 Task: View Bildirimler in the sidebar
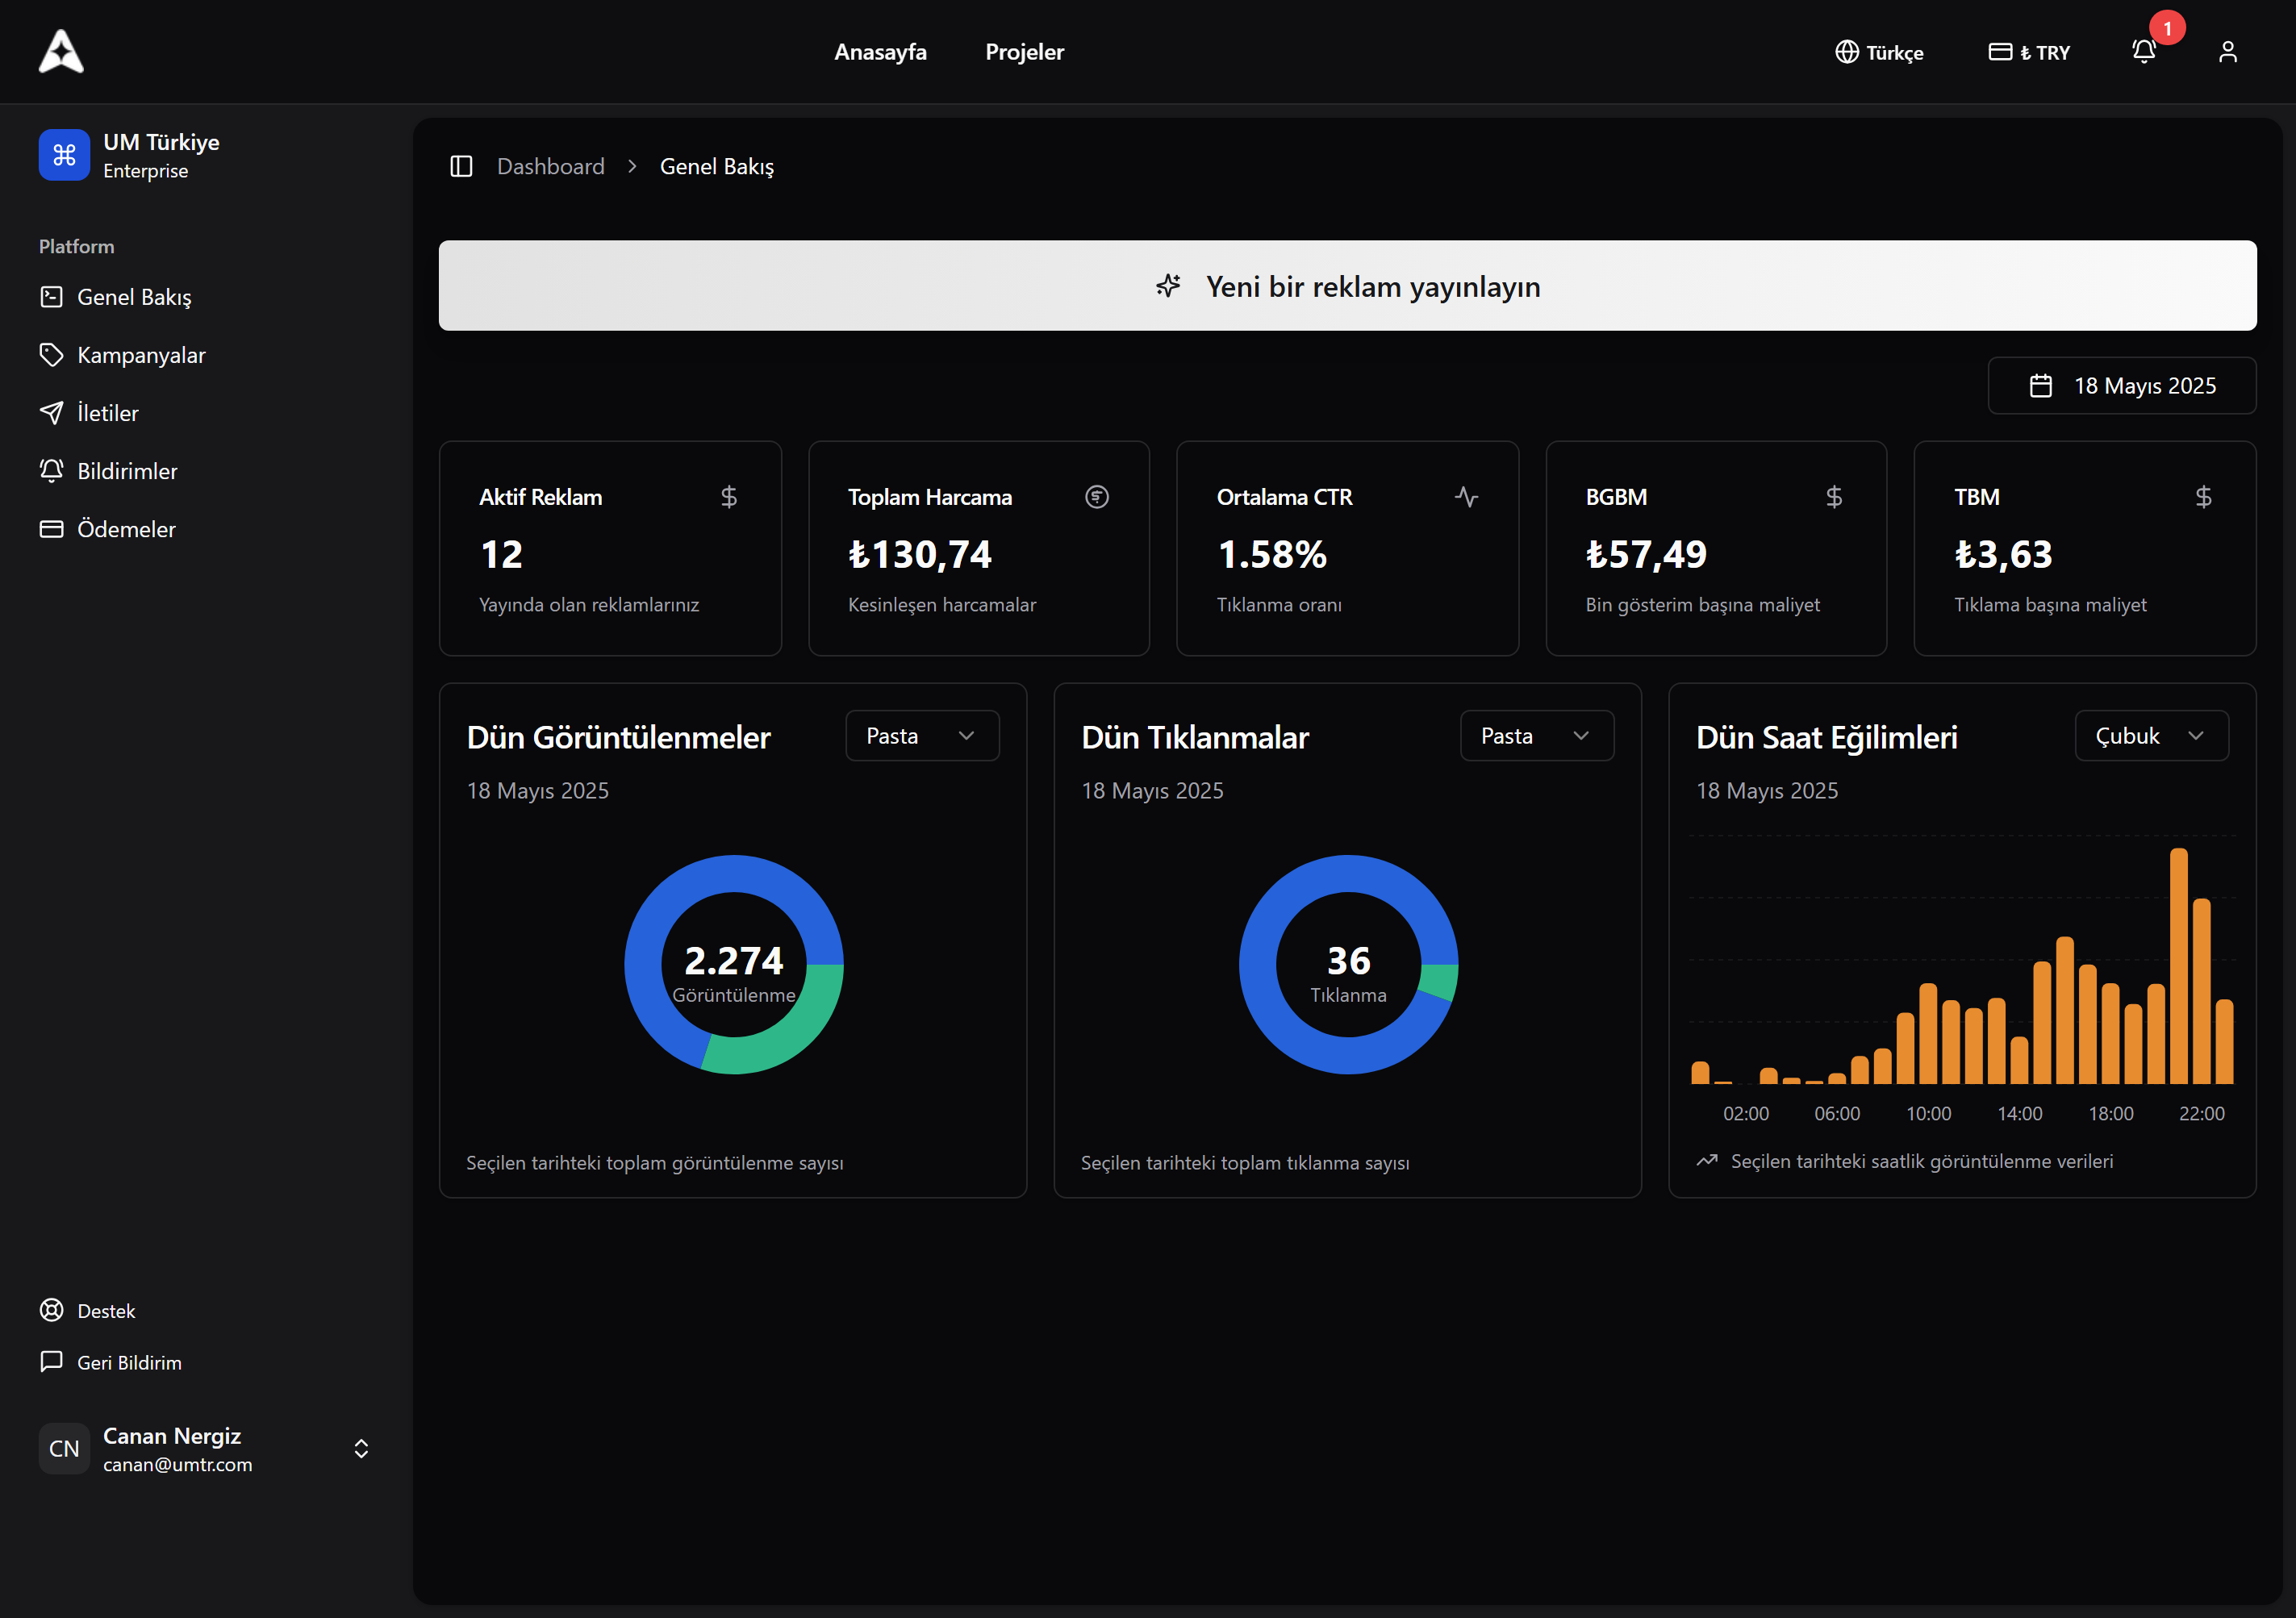tap(127, 470)
